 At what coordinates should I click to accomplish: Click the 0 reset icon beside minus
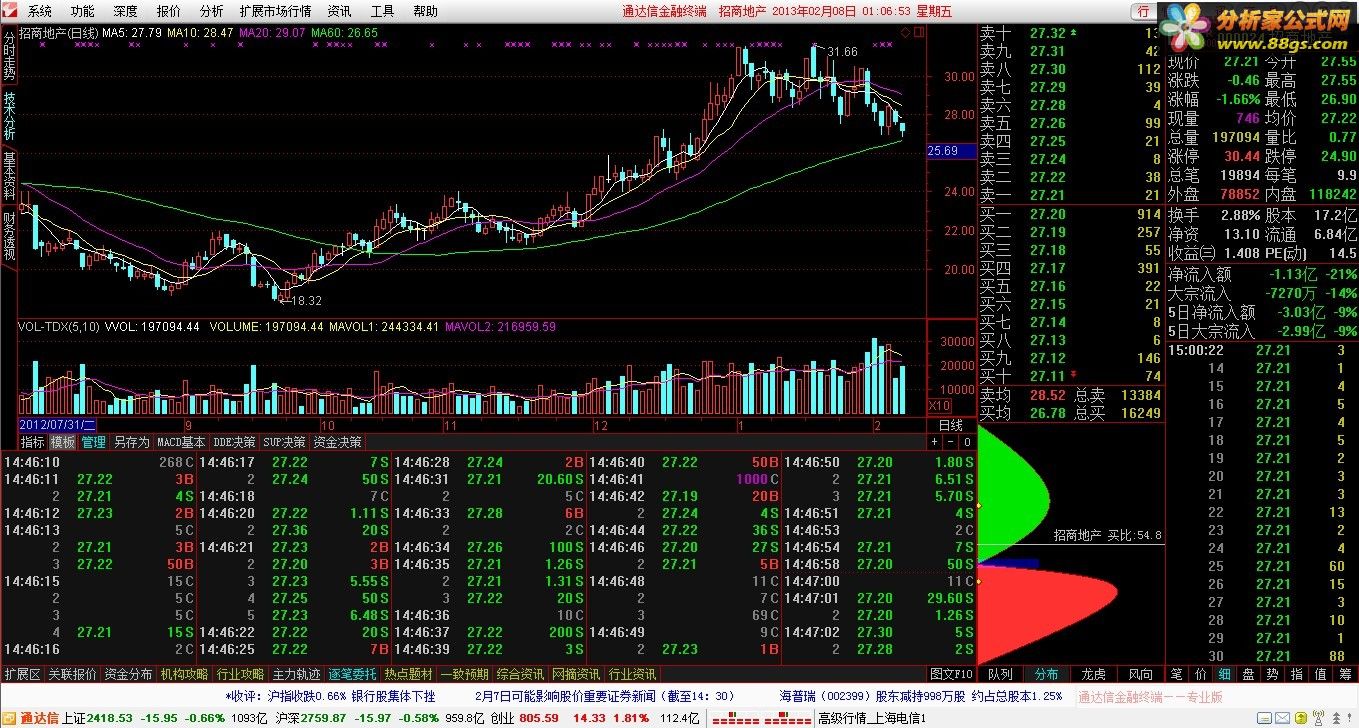(966, 442)
